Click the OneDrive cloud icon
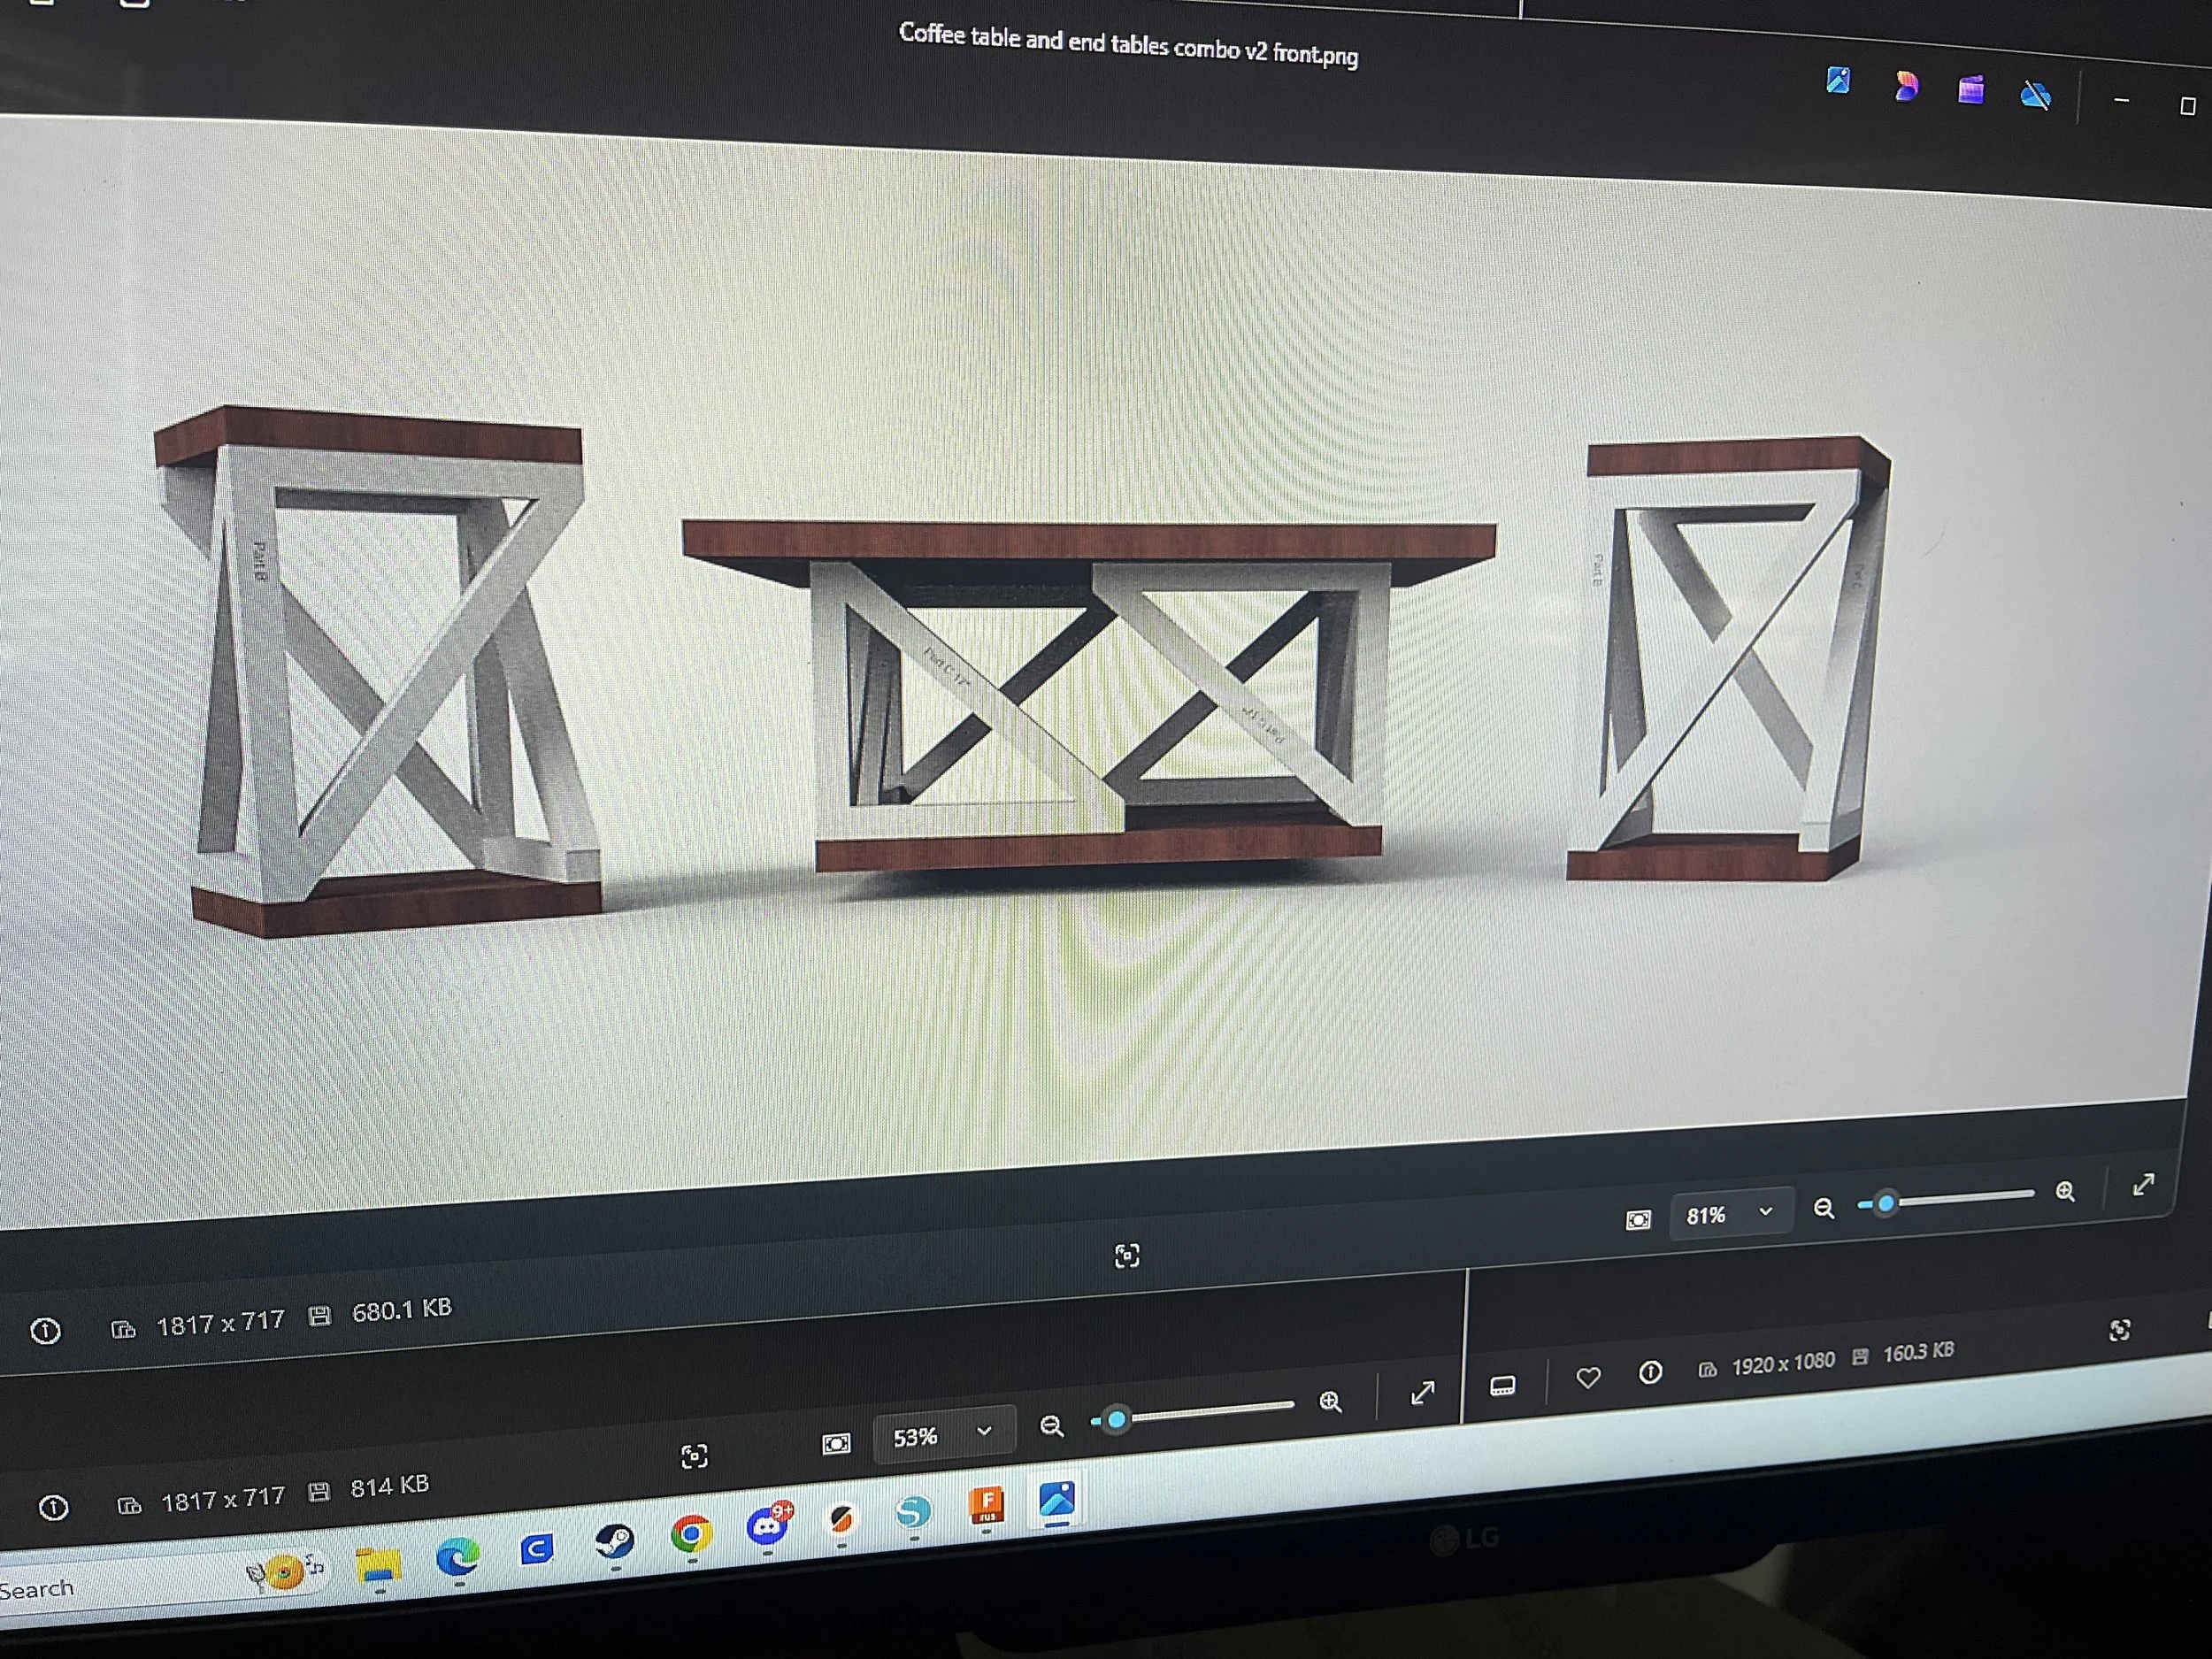The image size is (2212, 1659). 2036,96
